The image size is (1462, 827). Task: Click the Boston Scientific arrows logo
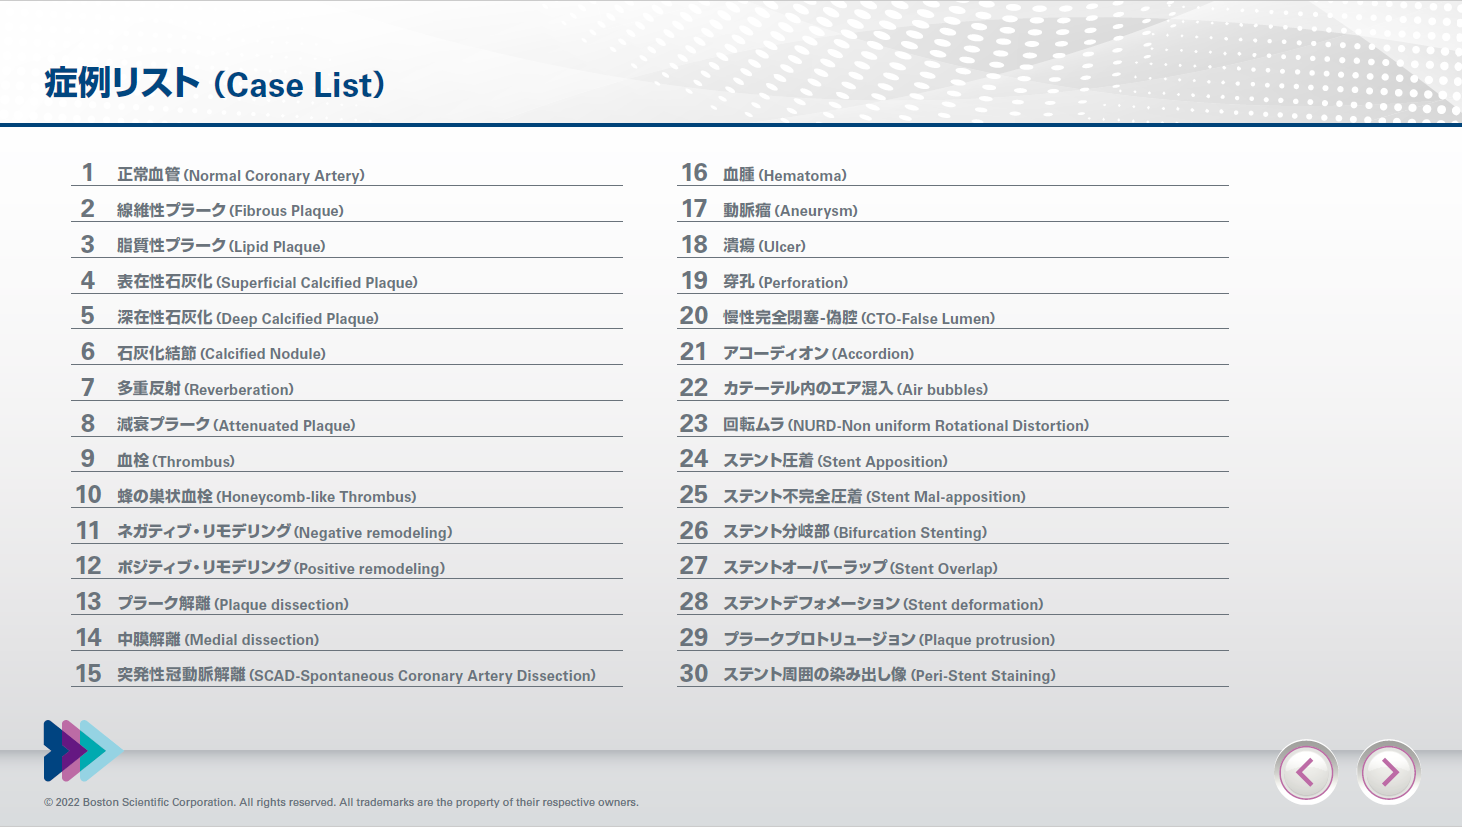(x=82, y=751)
